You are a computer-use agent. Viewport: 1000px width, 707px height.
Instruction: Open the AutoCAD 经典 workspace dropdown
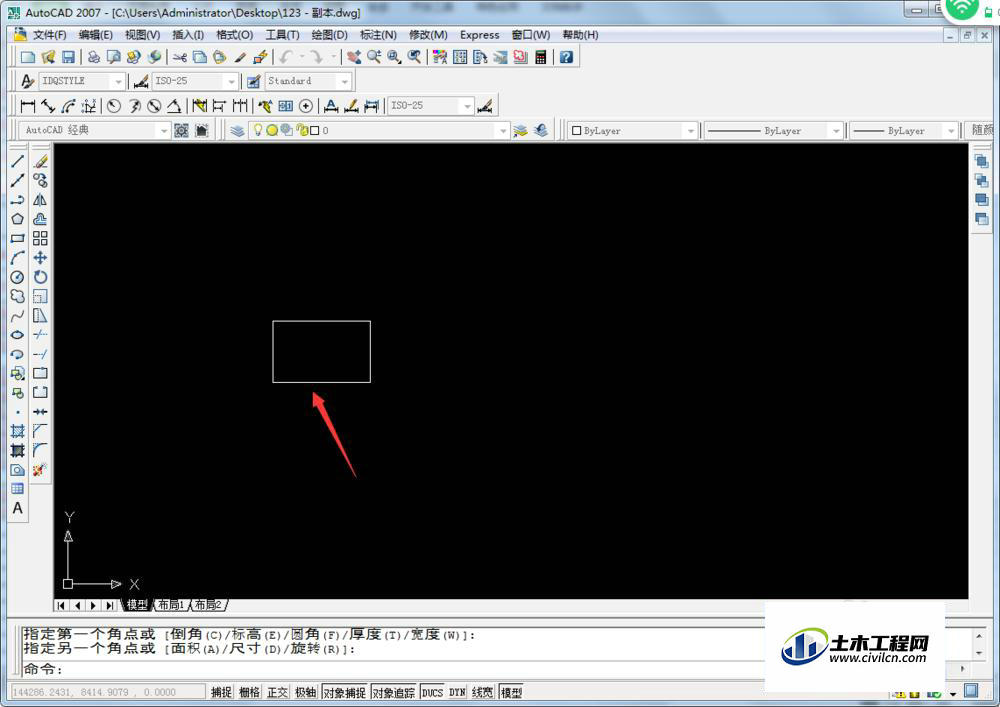pos(163,130)
